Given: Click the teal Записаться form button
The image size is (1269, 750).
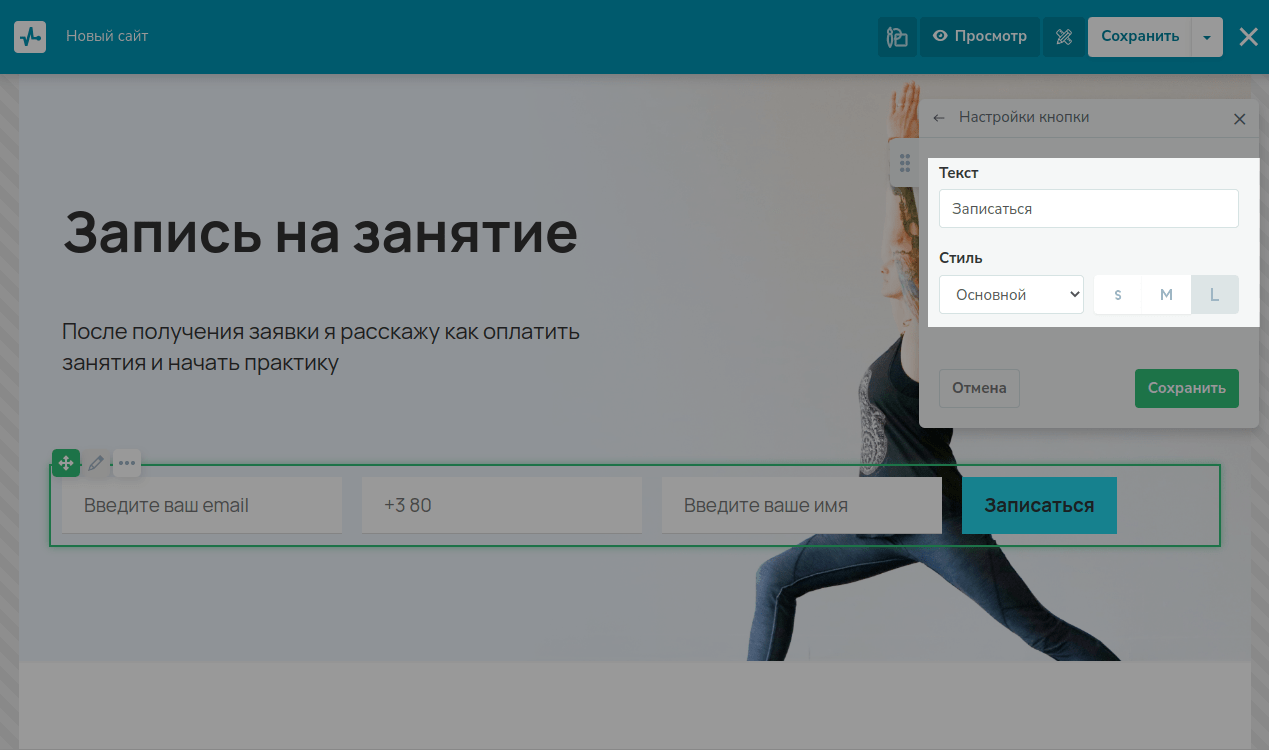Looking at the screenshot, I should pyautogui.click(x=1039, y=505).
